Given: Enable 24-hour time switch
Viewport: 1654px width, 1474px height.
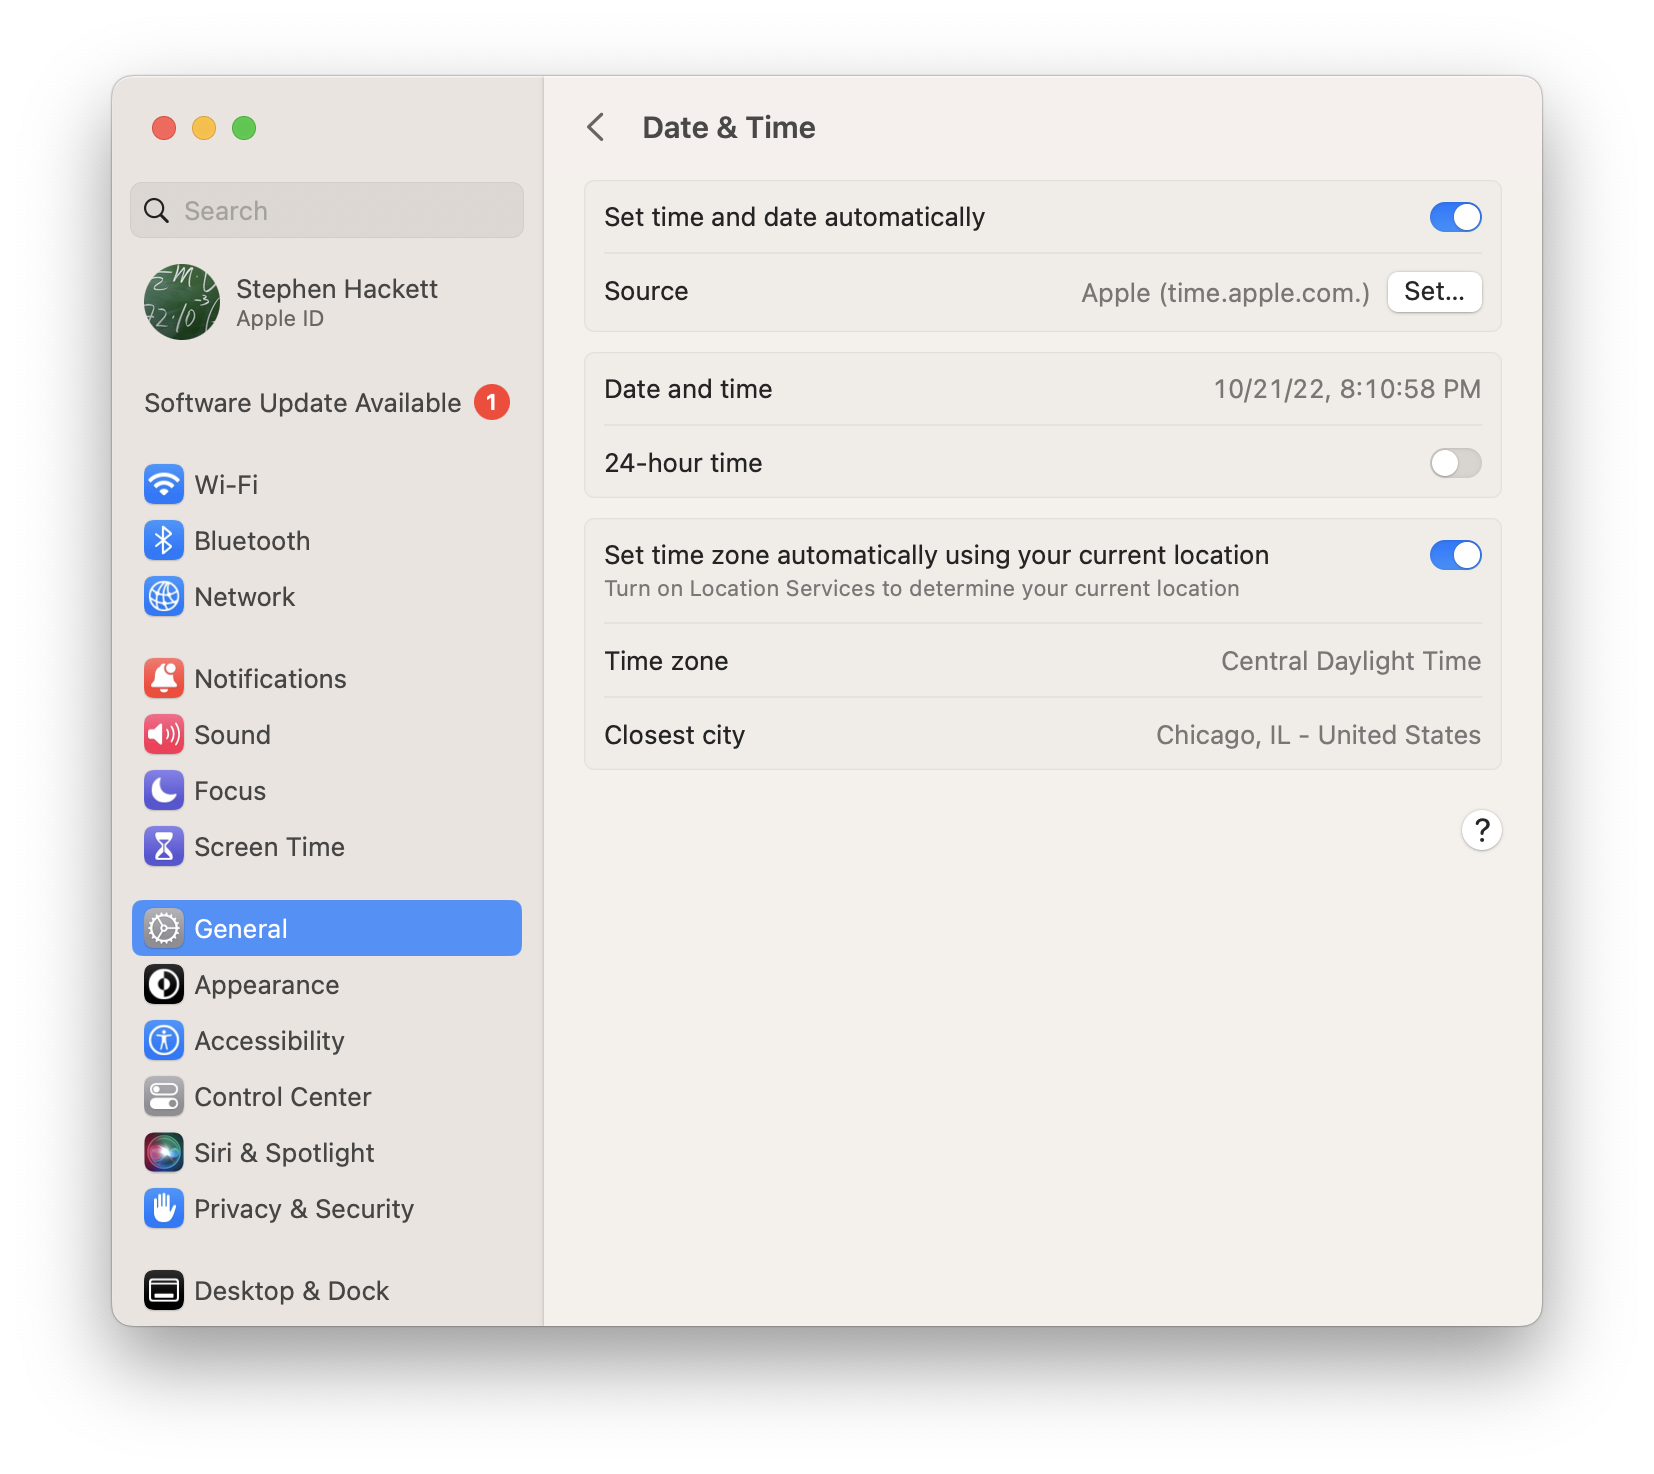Looking at the screenshot, I should (x=1455, y=463).
